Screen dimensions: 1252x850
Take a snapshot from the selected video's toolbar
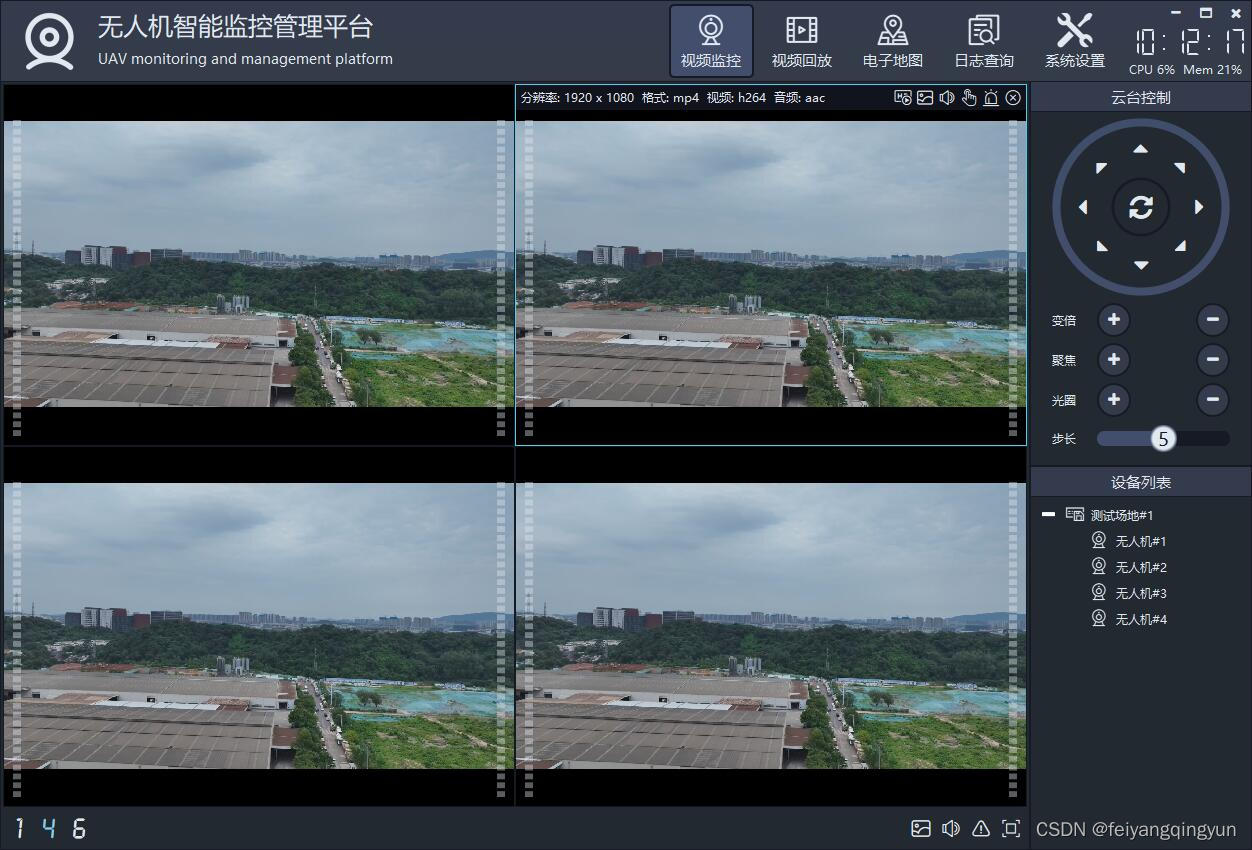click(925, 97)
